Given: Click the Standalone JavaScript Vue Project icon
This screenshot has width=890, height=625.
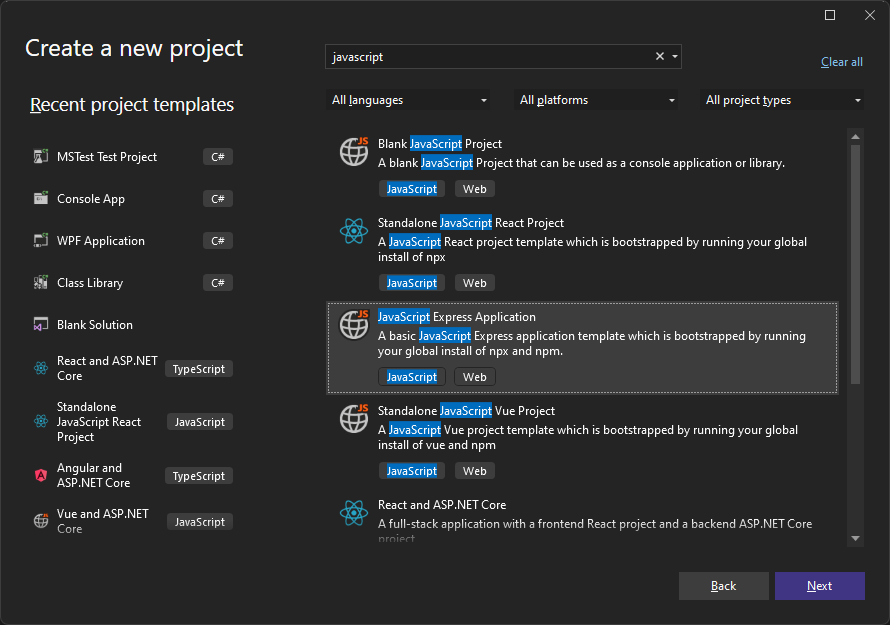Looking at the screenshot, I should (353, 419).
